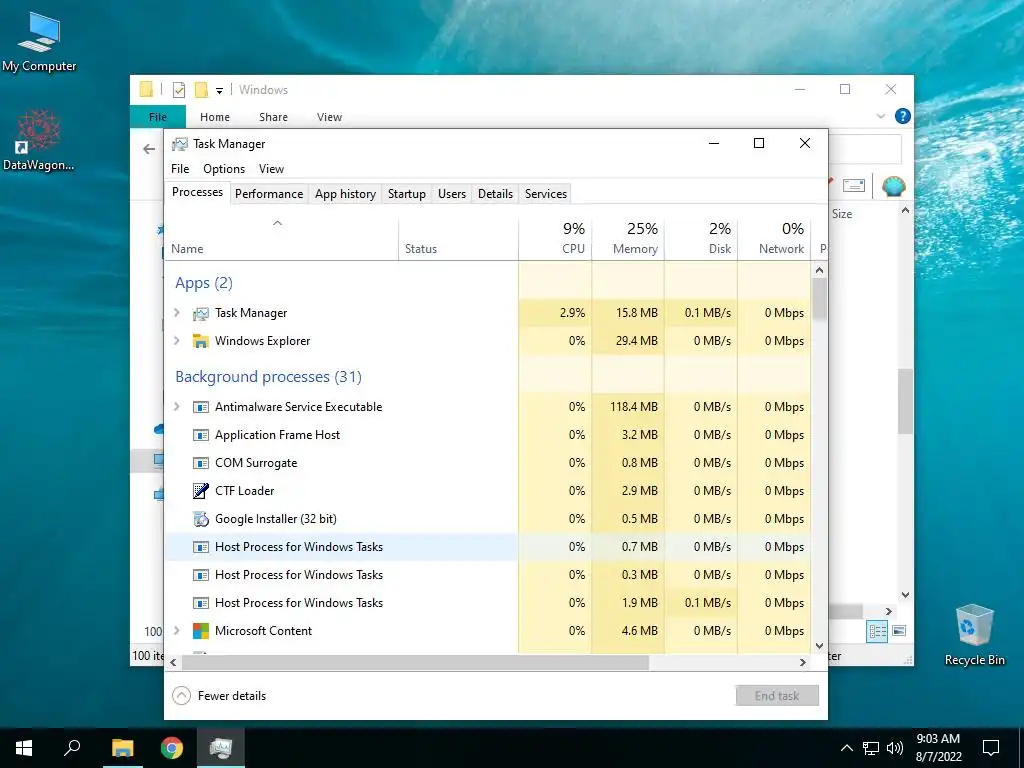Image resolution: width=1024 pixels, height=768 pixels.
Task: Open the taskbar clock showing 9:03 AM
Action: pos(938,748)
